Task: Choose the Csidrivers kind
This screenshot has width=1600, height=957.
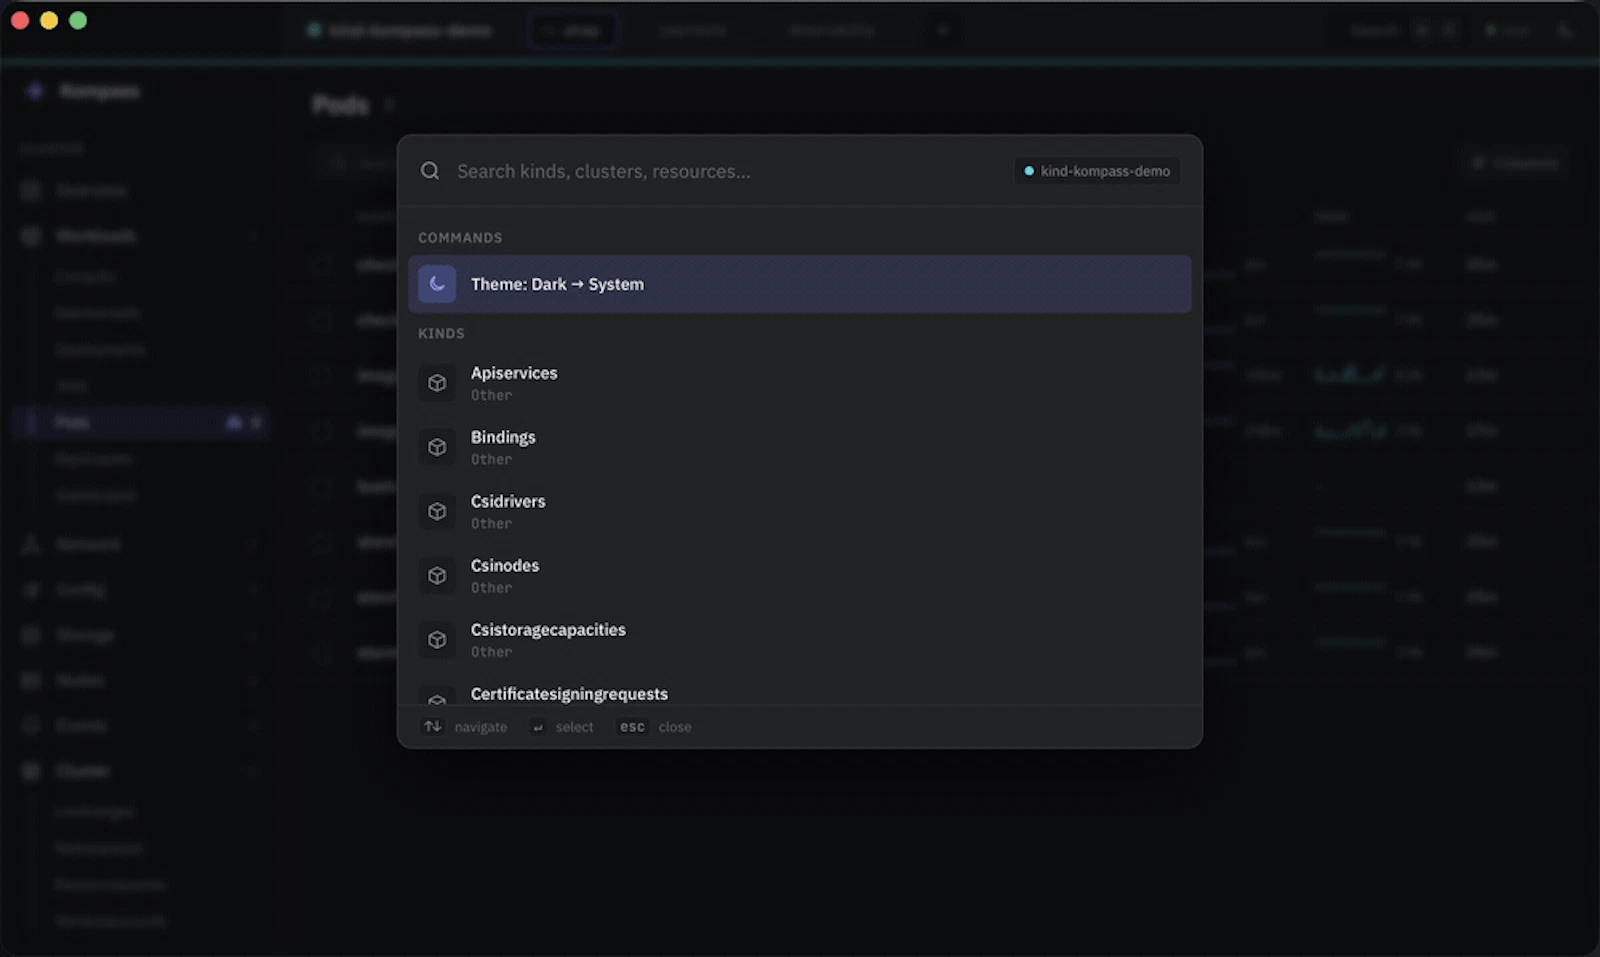Action: [x=800, y=511]
